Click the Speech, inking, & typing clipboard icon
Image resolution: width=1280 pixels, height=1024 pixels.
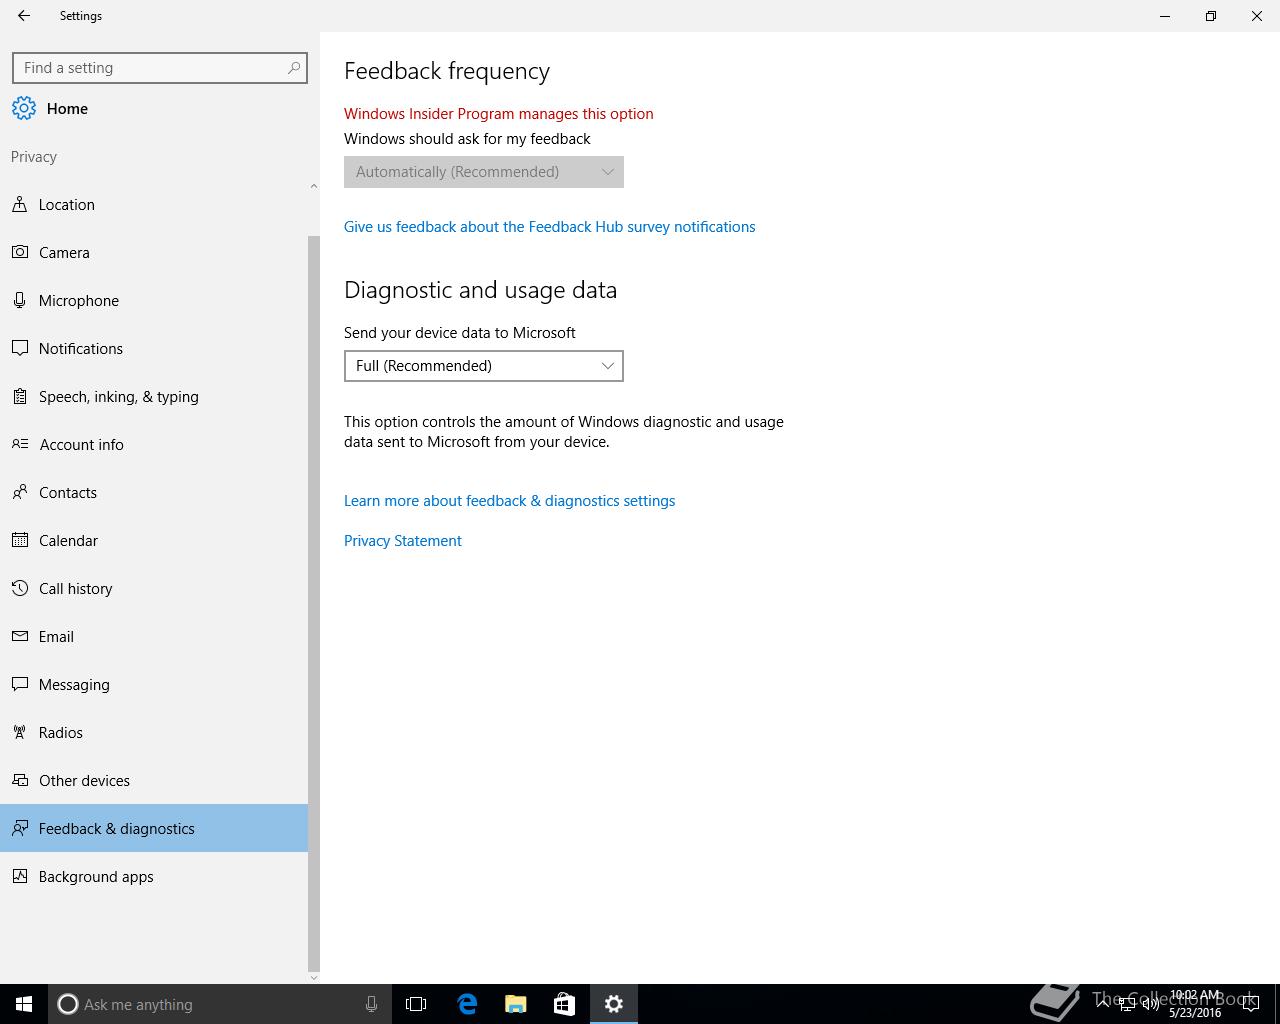(x=19, y=396)
